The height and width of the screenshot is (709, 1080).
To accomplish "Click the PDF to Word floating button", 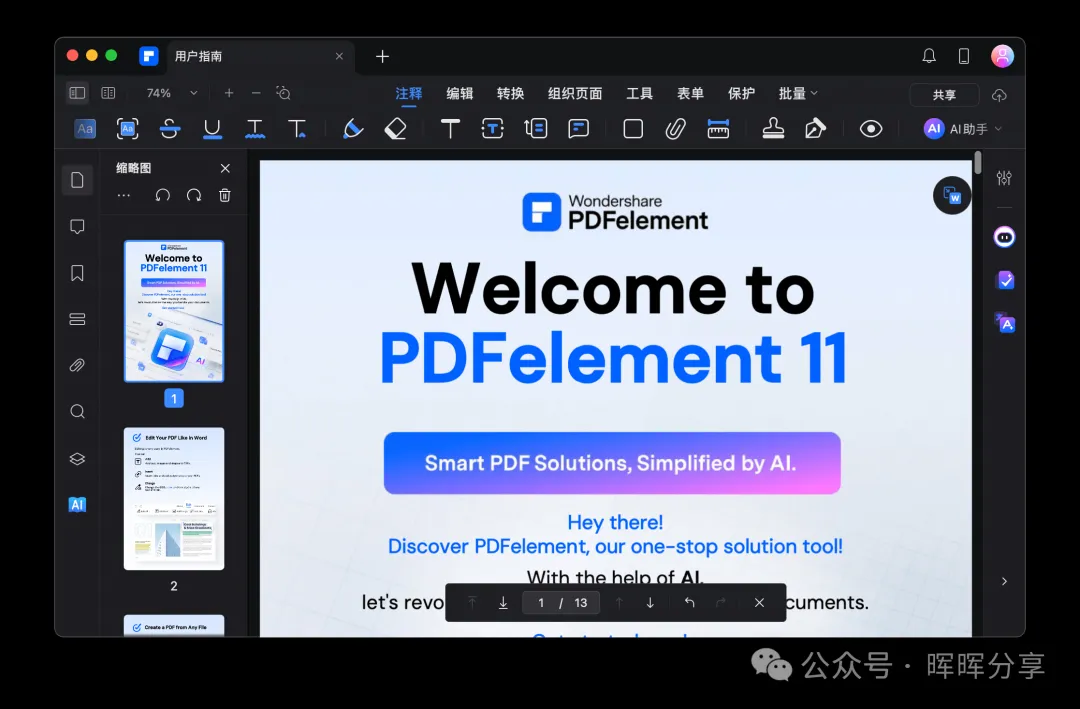I will (952, 196).
